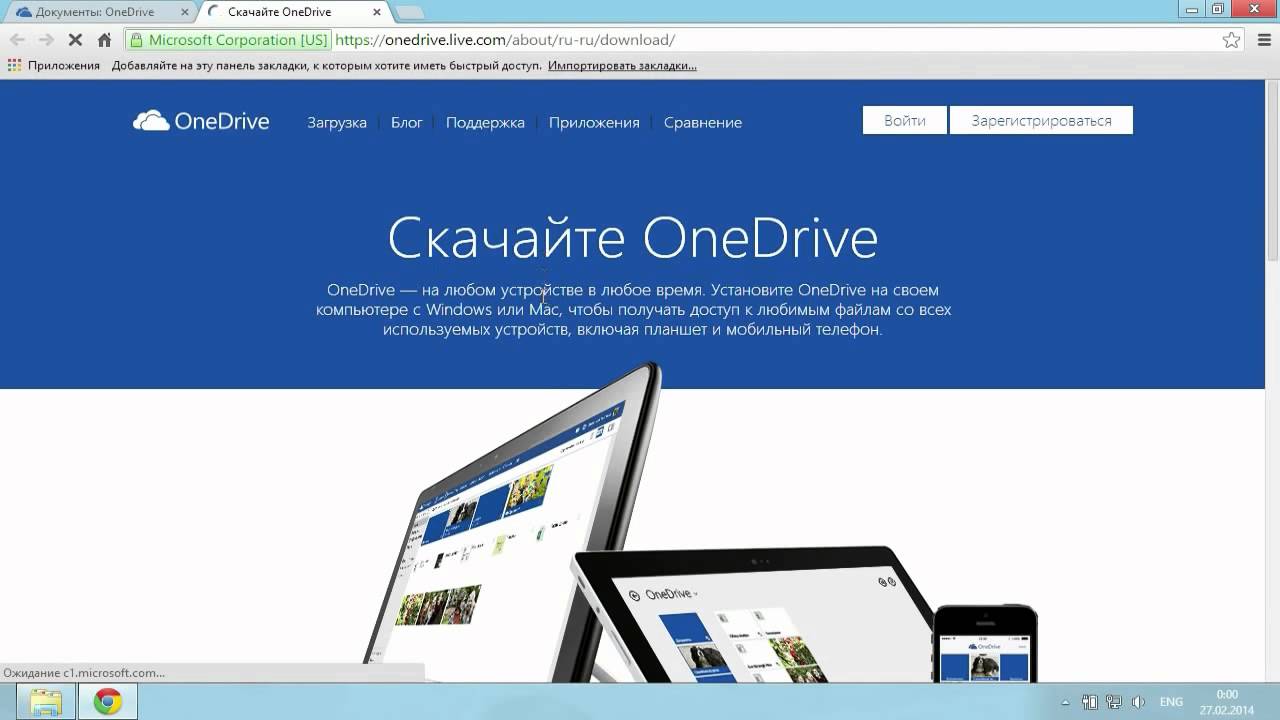Open the Приложения apps shortcut
The height and width of the screenshot is (720, 1280).
tap(54, 65)
